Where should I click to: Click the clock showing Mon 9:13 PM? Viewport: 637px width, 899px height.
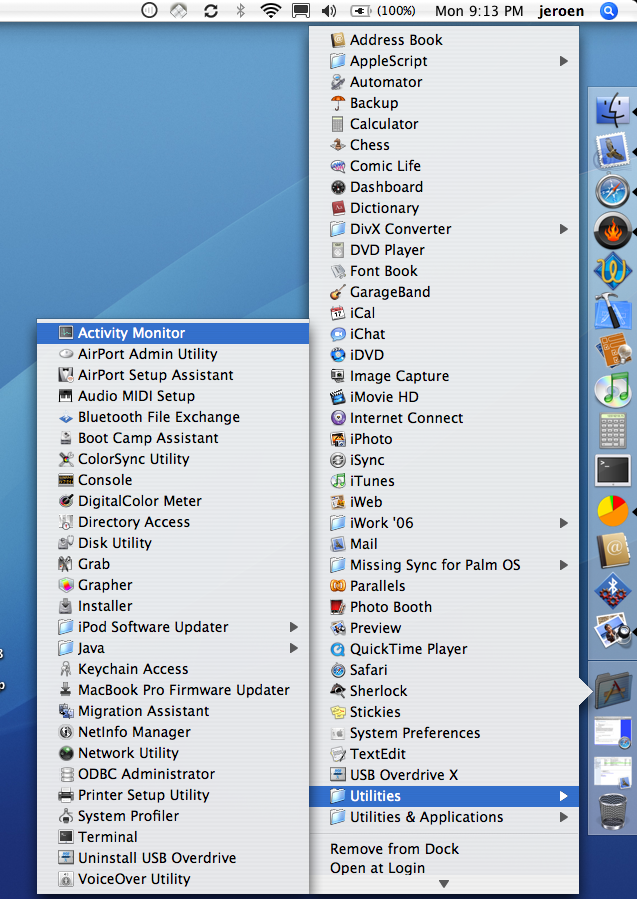point(479,11)
